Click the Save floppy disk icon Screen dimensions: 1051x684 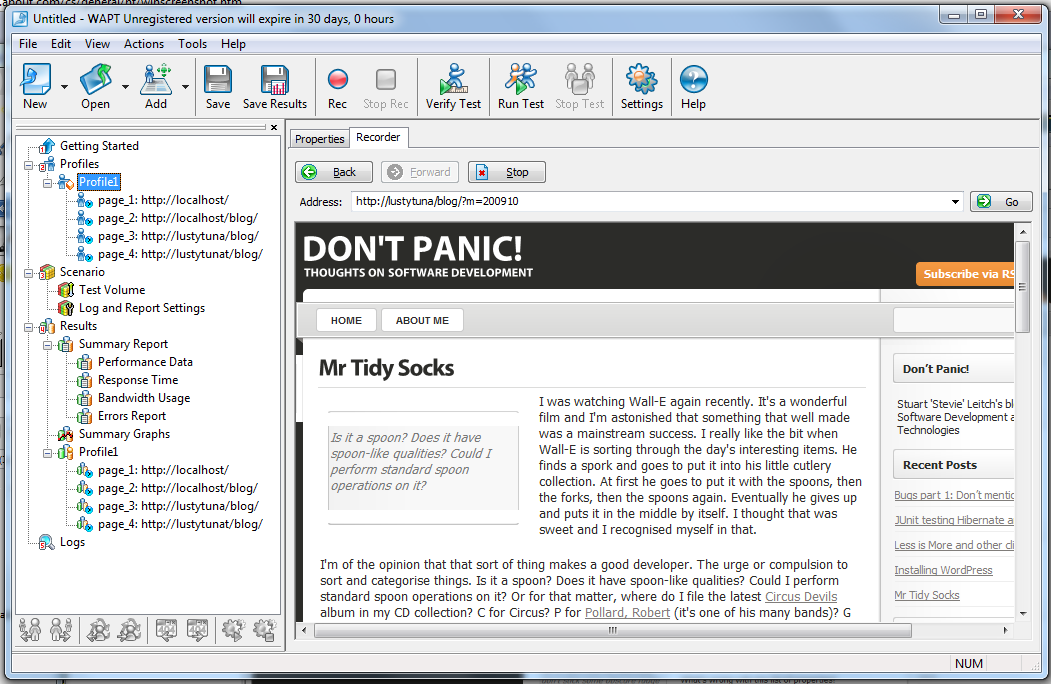point(218,79)
